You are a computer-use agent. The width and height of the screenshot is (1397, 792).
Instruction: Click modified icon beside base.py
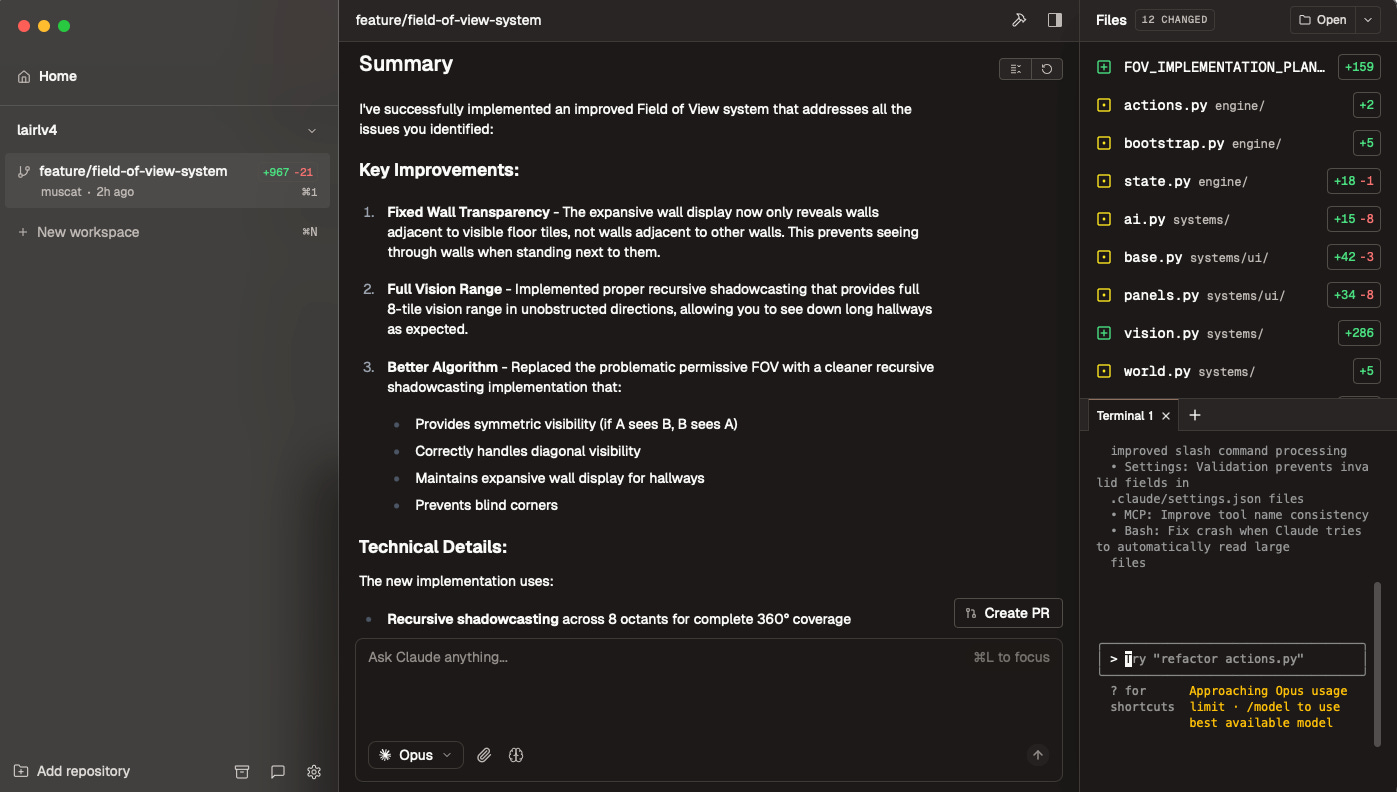click(x=1104, y=257)
